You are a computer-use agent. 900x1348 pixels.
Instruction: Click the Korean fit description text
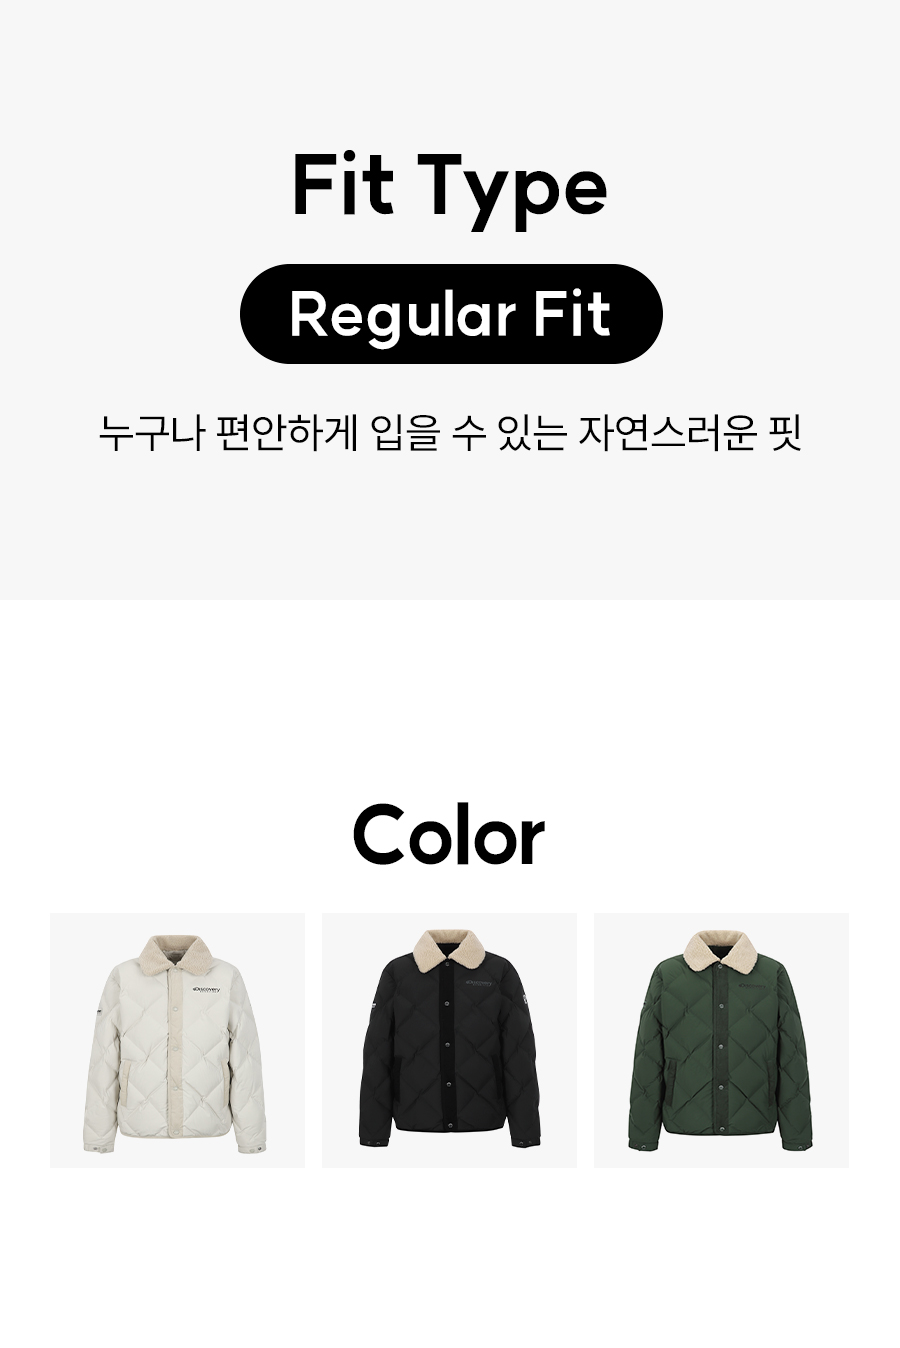450,434
